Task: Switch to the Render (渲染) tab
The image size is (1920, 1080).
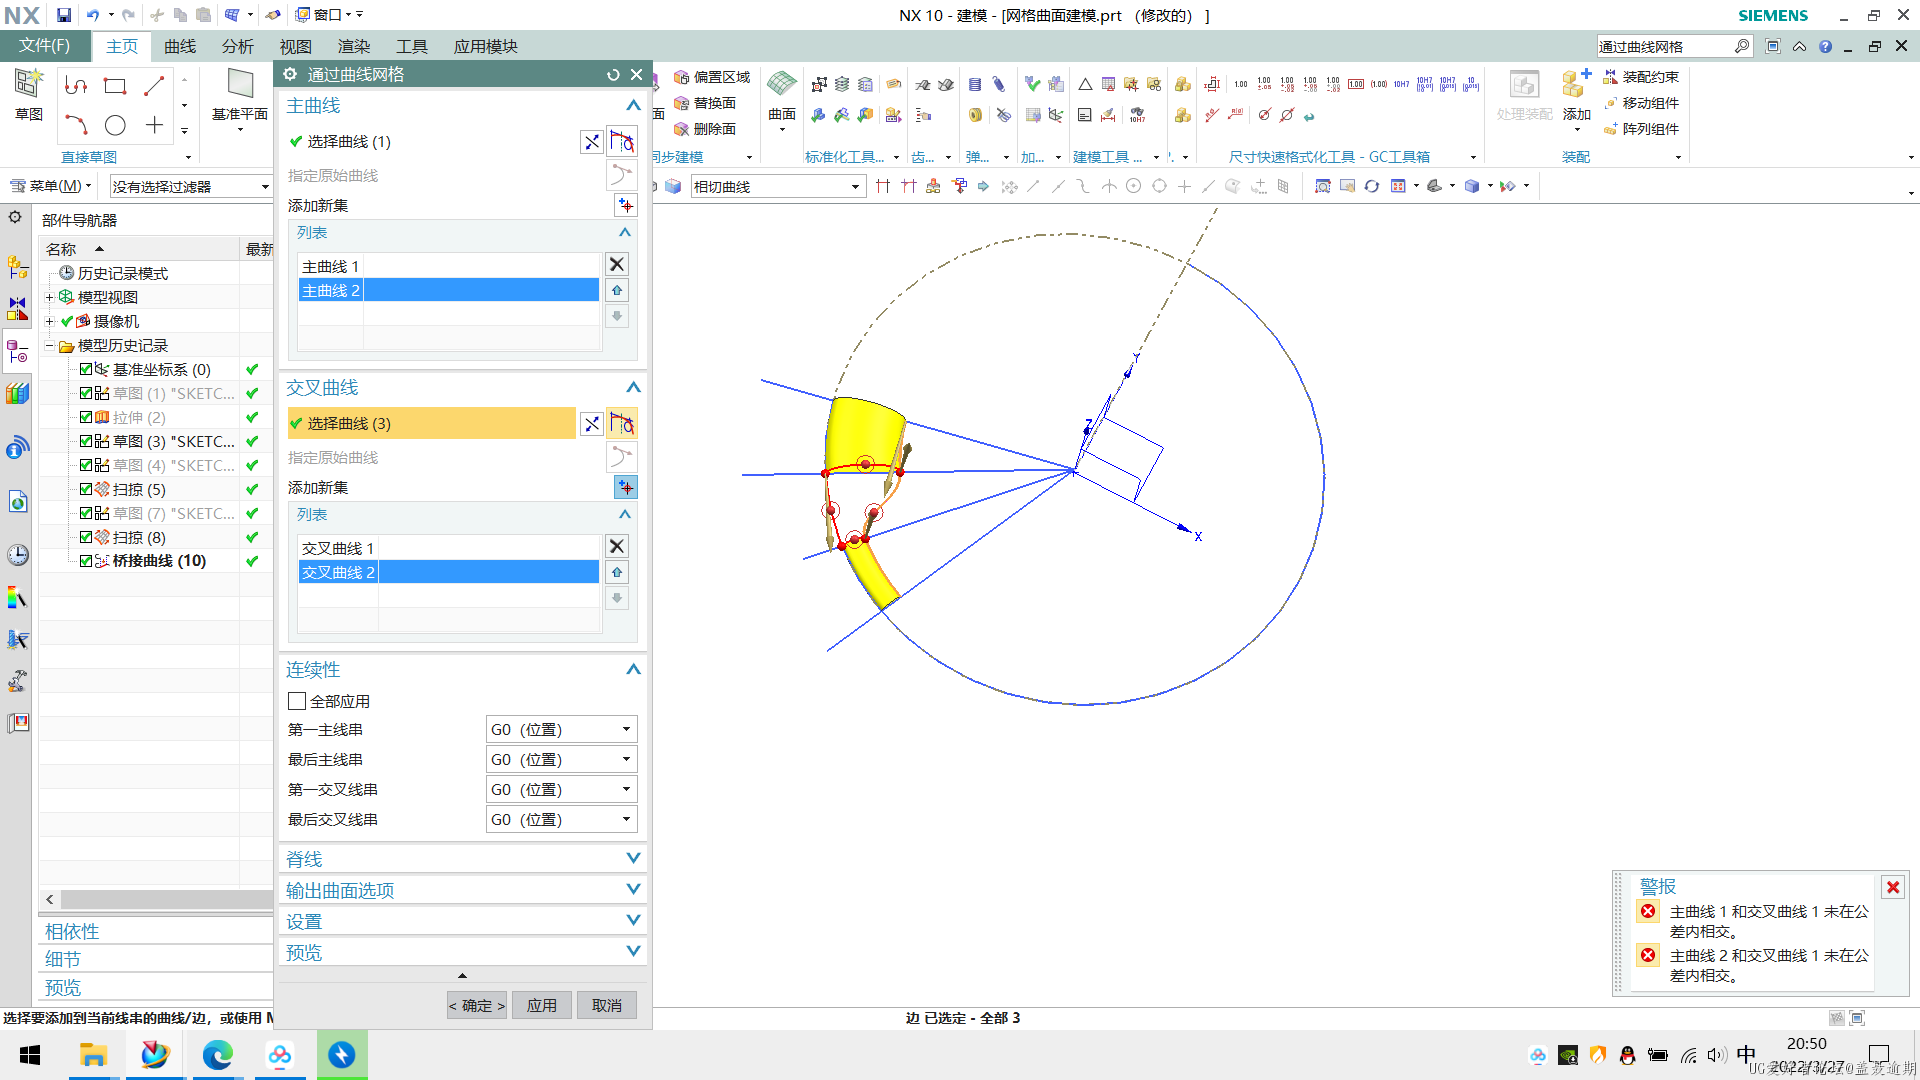Action: point(354,47)
